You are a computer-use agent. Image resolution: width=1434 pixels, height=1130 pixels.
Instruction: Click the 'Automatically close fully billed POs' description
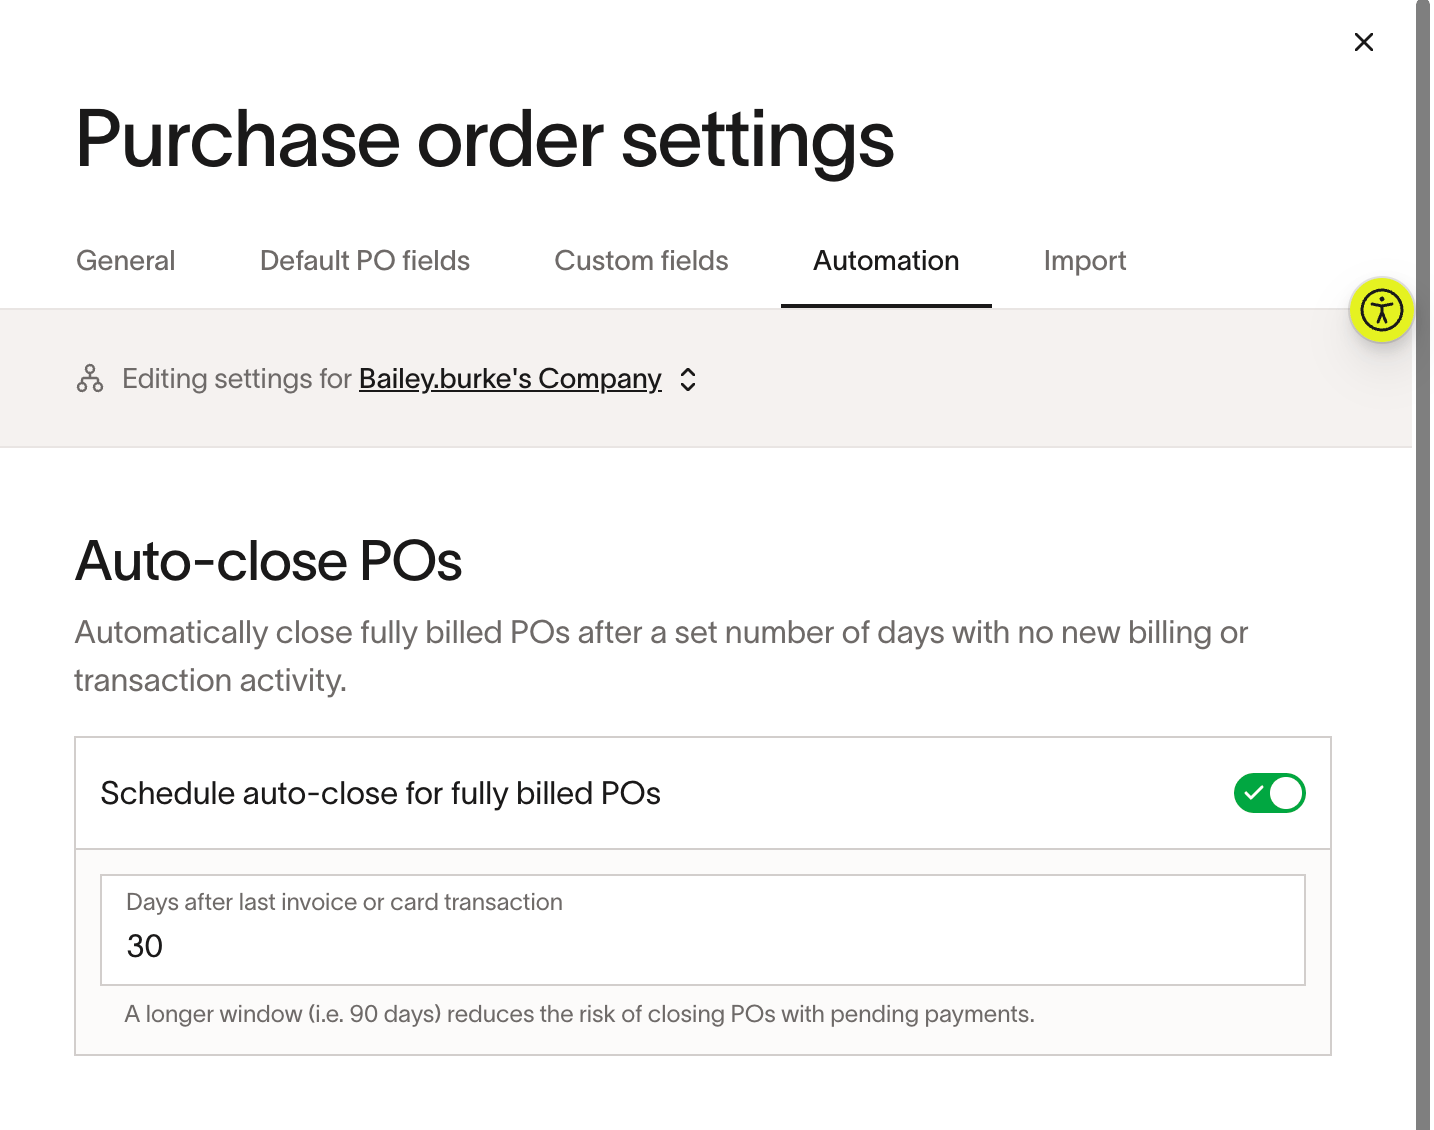point(661,656)
